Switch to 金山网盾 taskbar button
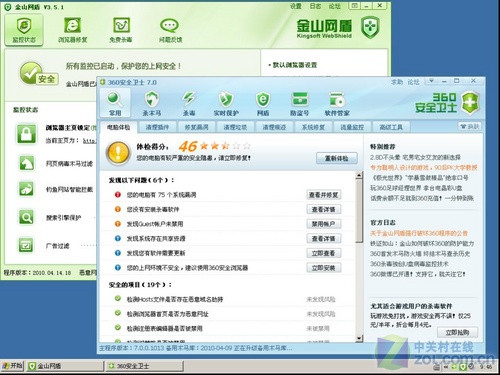 [66, 366]
